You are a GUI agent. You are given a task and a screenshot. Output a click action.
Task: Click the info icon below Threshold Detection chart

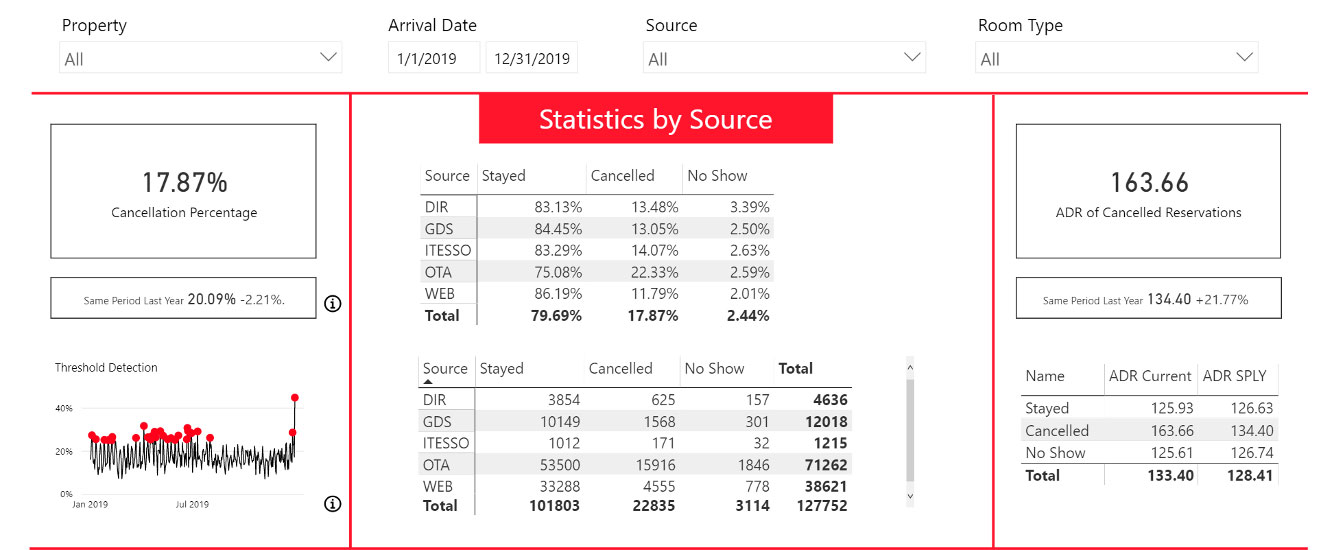[x=333, y=504]
